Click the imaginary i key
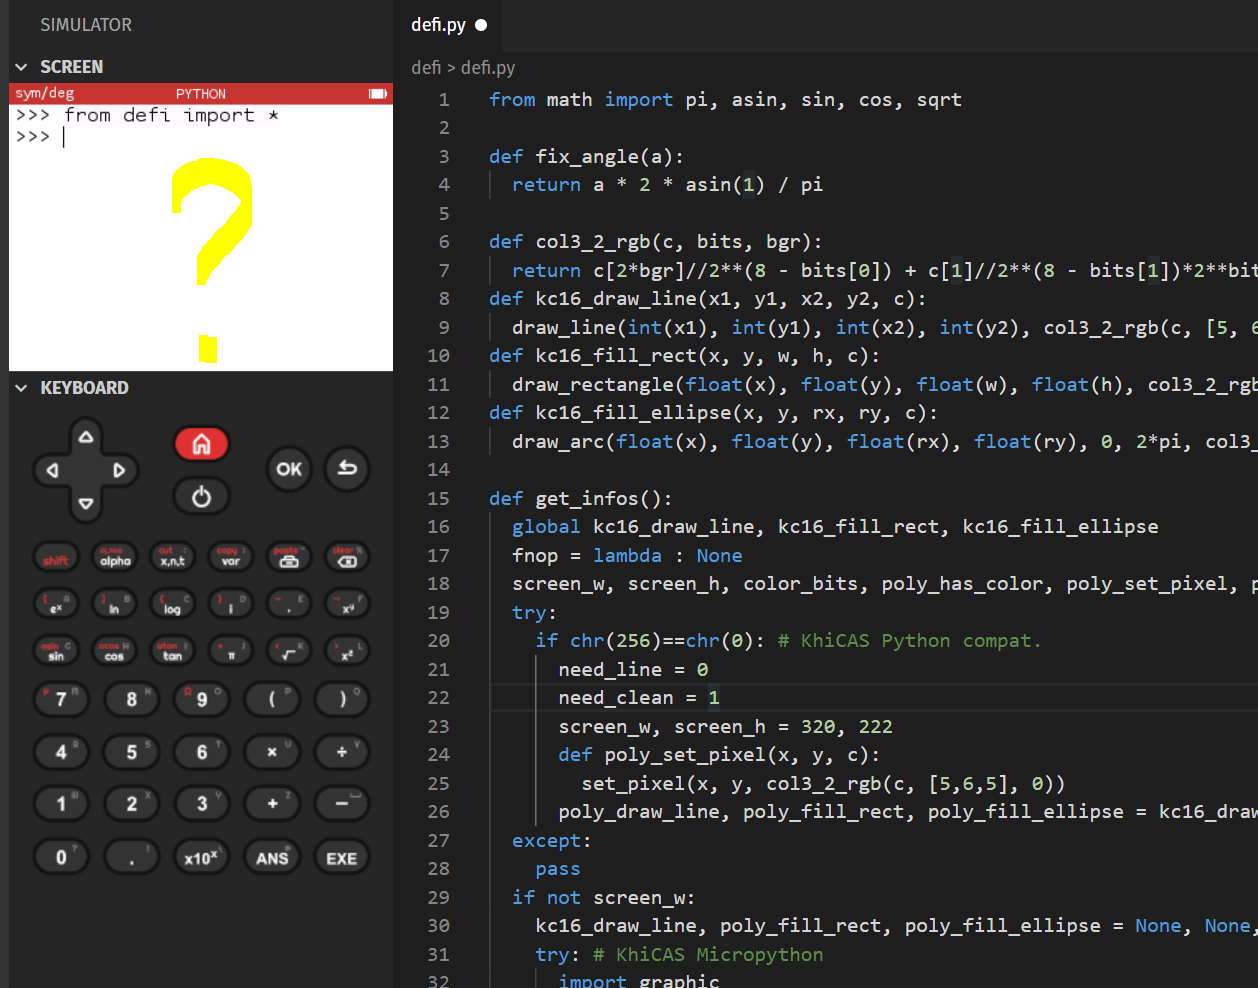 point(231,603)
